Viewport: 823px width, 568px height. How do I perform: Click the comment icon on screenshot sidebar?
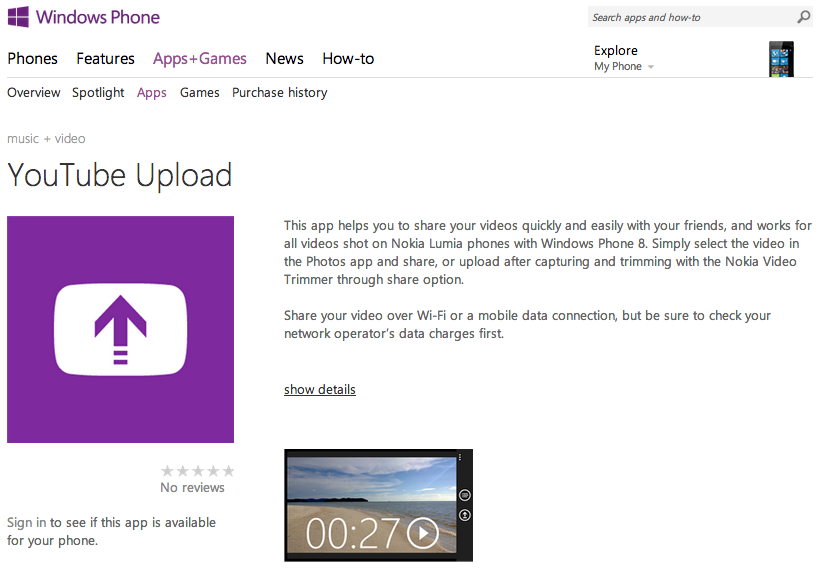coord(465,495)
